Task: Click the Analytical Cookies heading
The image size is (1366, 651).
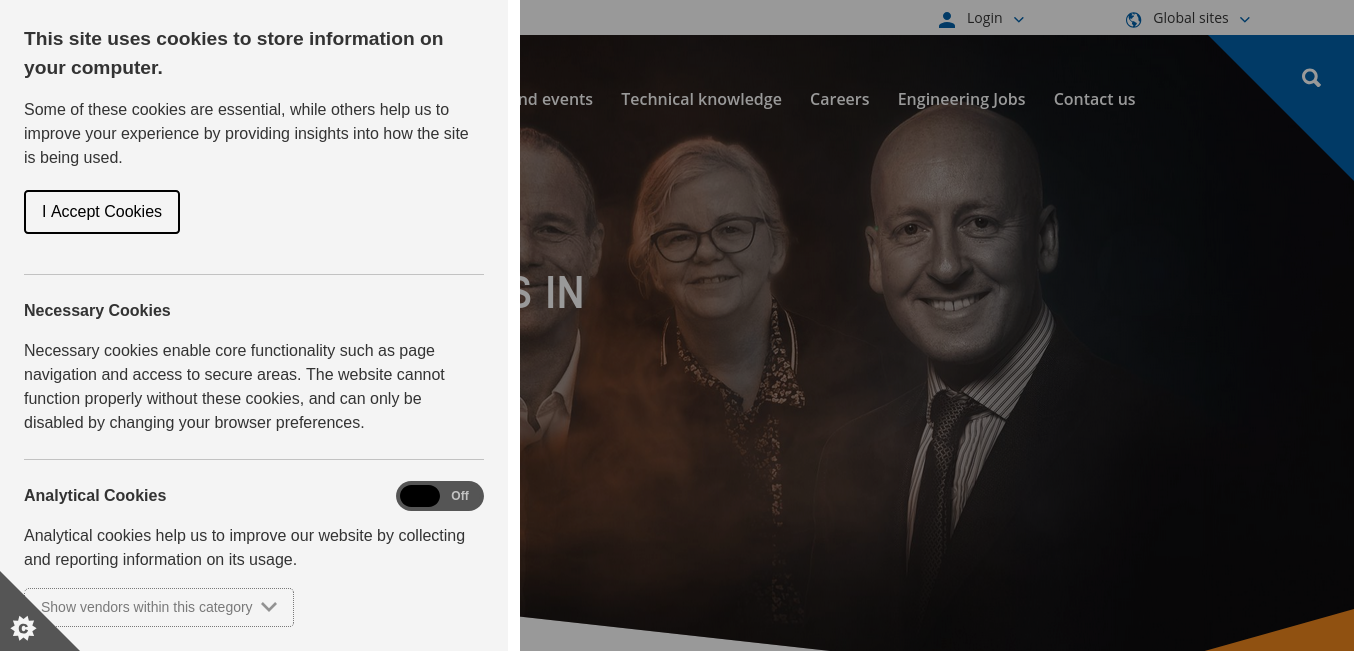Action: pos(95,496)
